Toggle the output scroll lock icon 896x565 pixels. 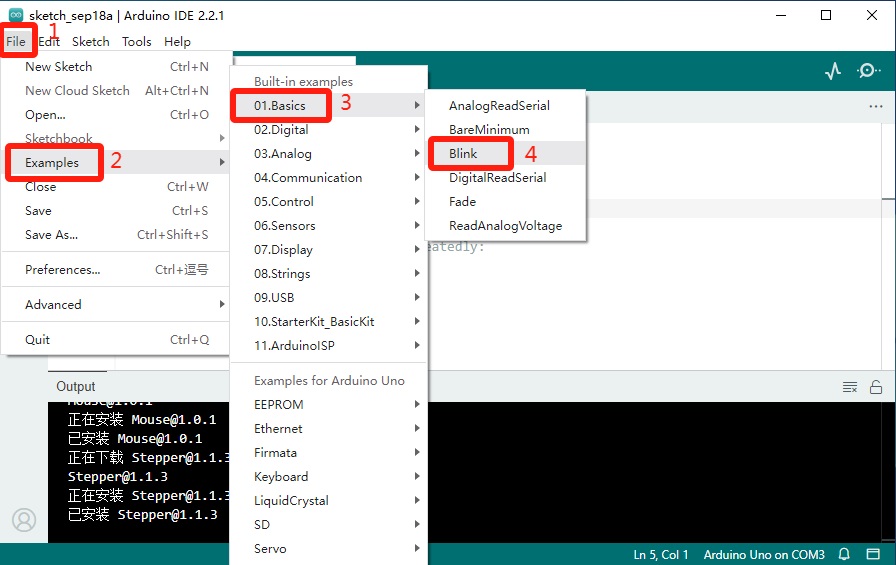tap(876, 387)
